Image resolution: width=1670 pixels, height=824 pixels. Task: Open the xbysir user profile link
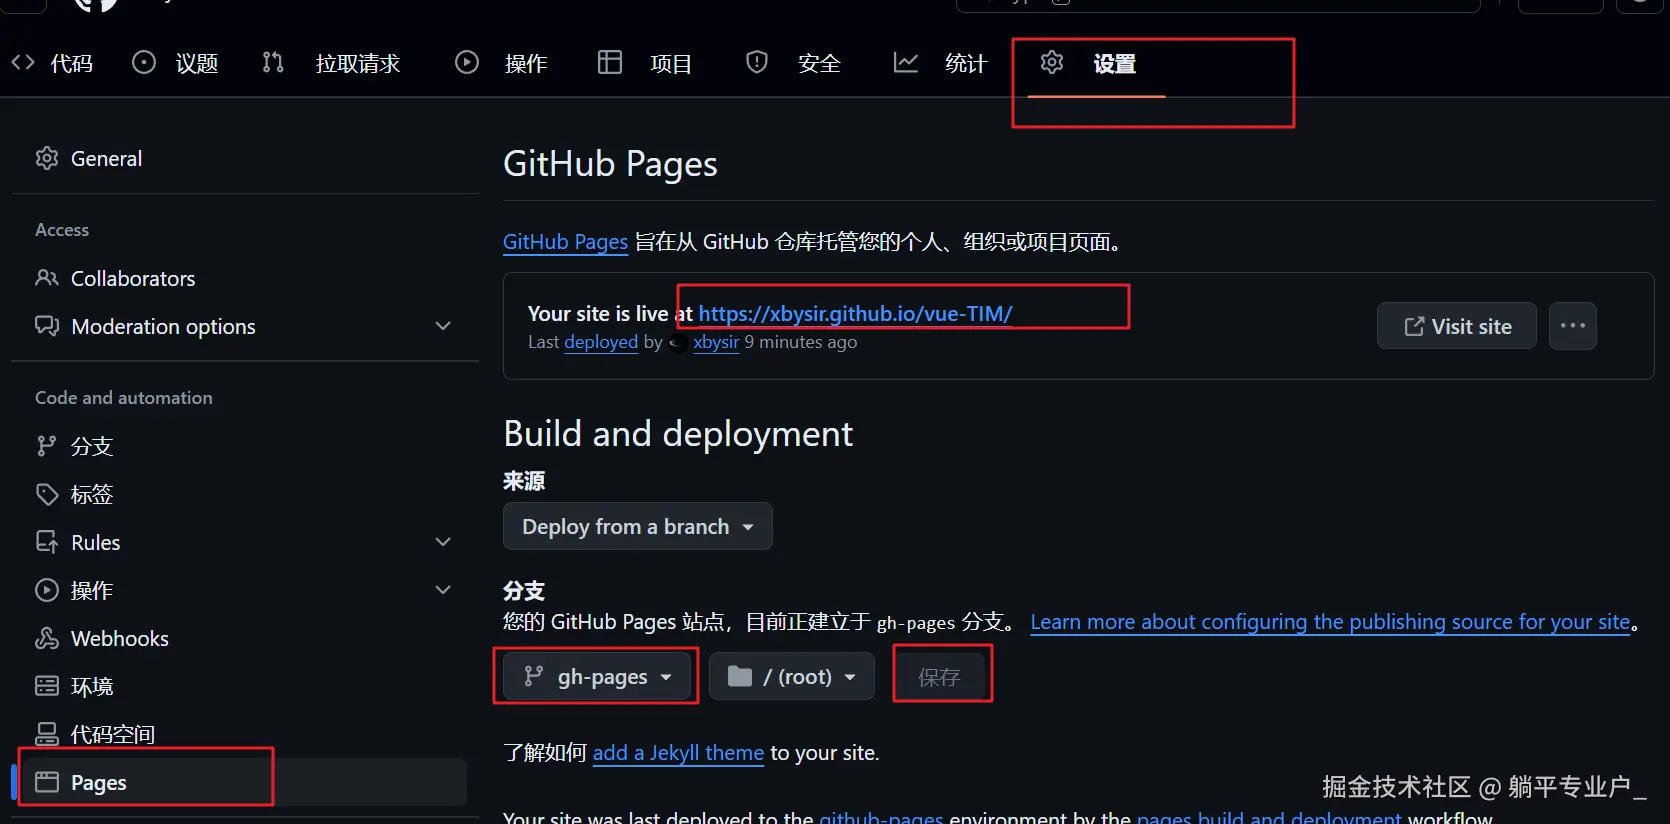tap(716, 342)
